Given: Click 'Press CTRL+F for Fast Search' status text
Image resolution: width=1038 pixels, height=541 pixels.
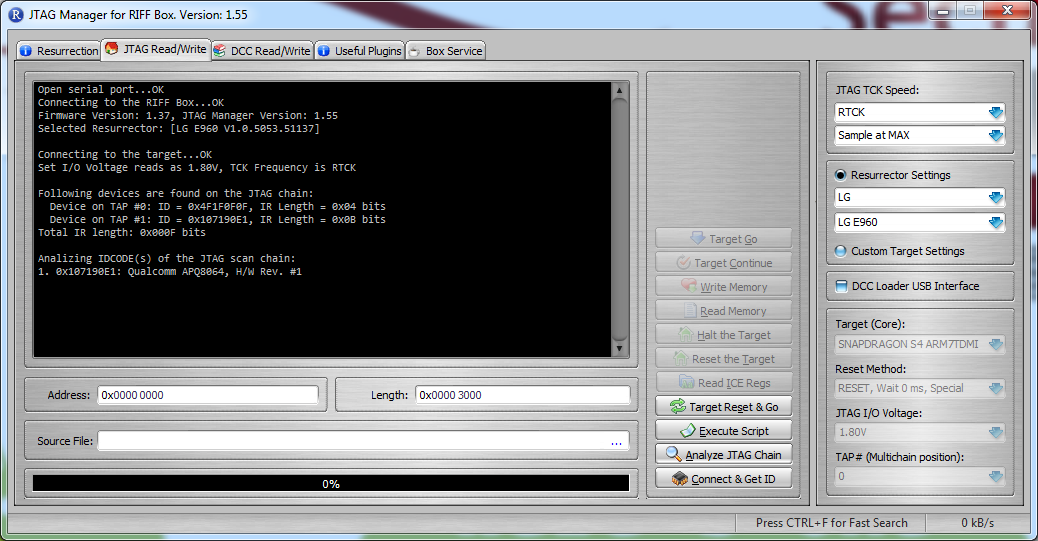Looking at the screenshot, I should click(x=831, y=522).
